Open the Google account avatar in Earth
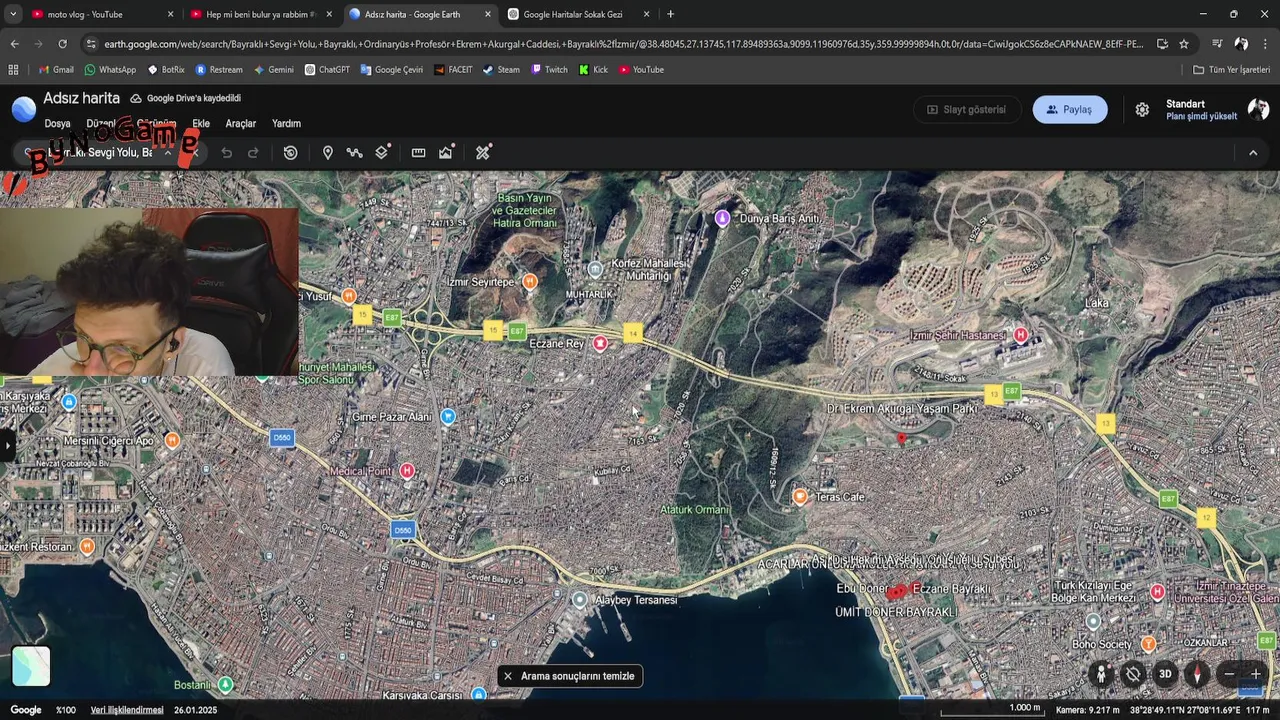 (x=1258, y=110)
